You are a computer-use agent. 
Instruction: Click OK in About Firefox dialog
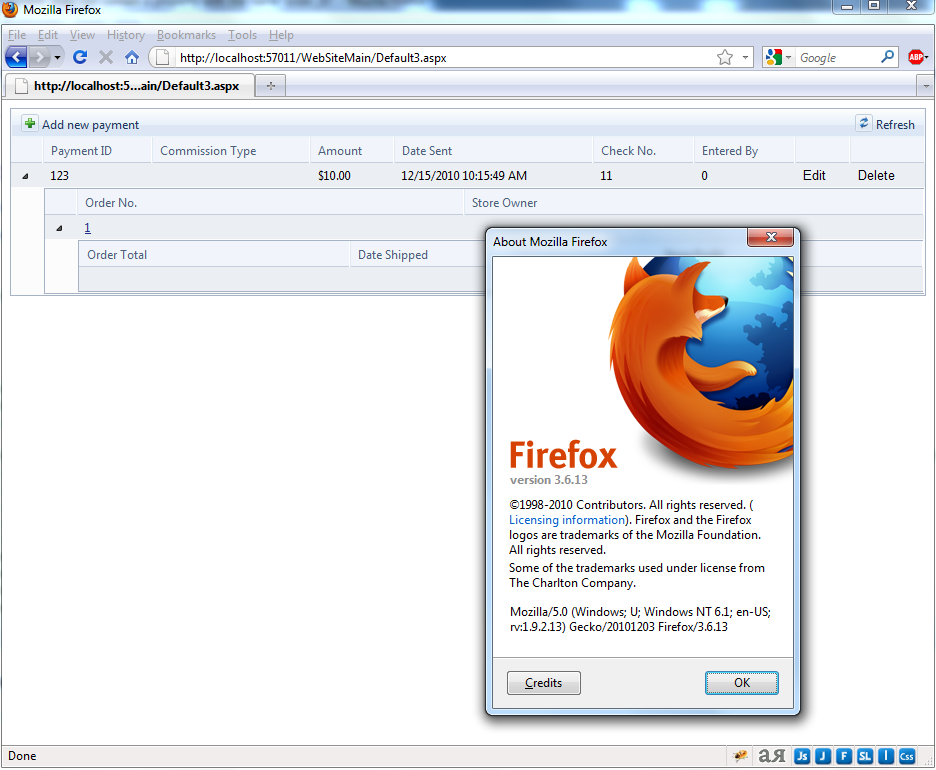(x=741, y=683)
